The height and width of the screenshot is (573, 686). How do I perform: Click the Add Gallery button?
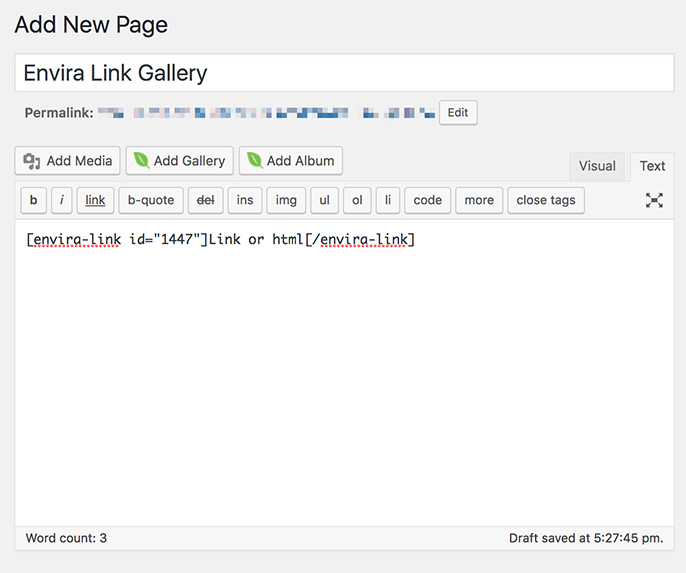180,161
